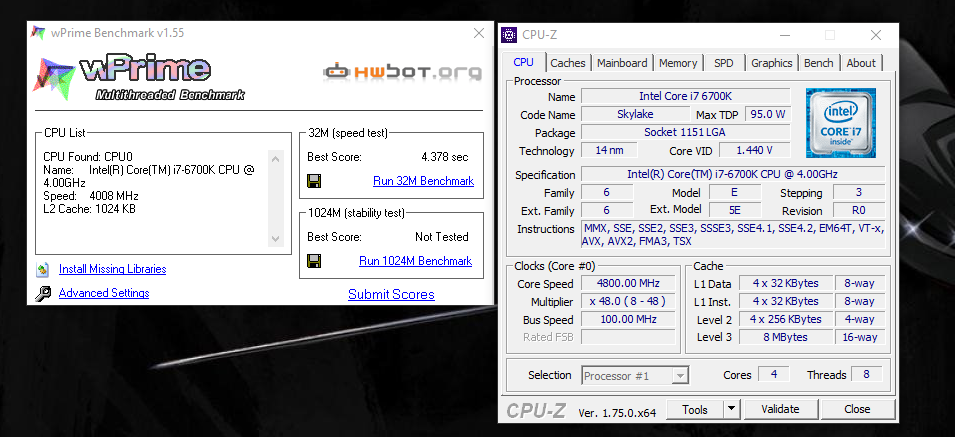
Task: Click the Cores value 4
Action: click(x=774, y=374)
